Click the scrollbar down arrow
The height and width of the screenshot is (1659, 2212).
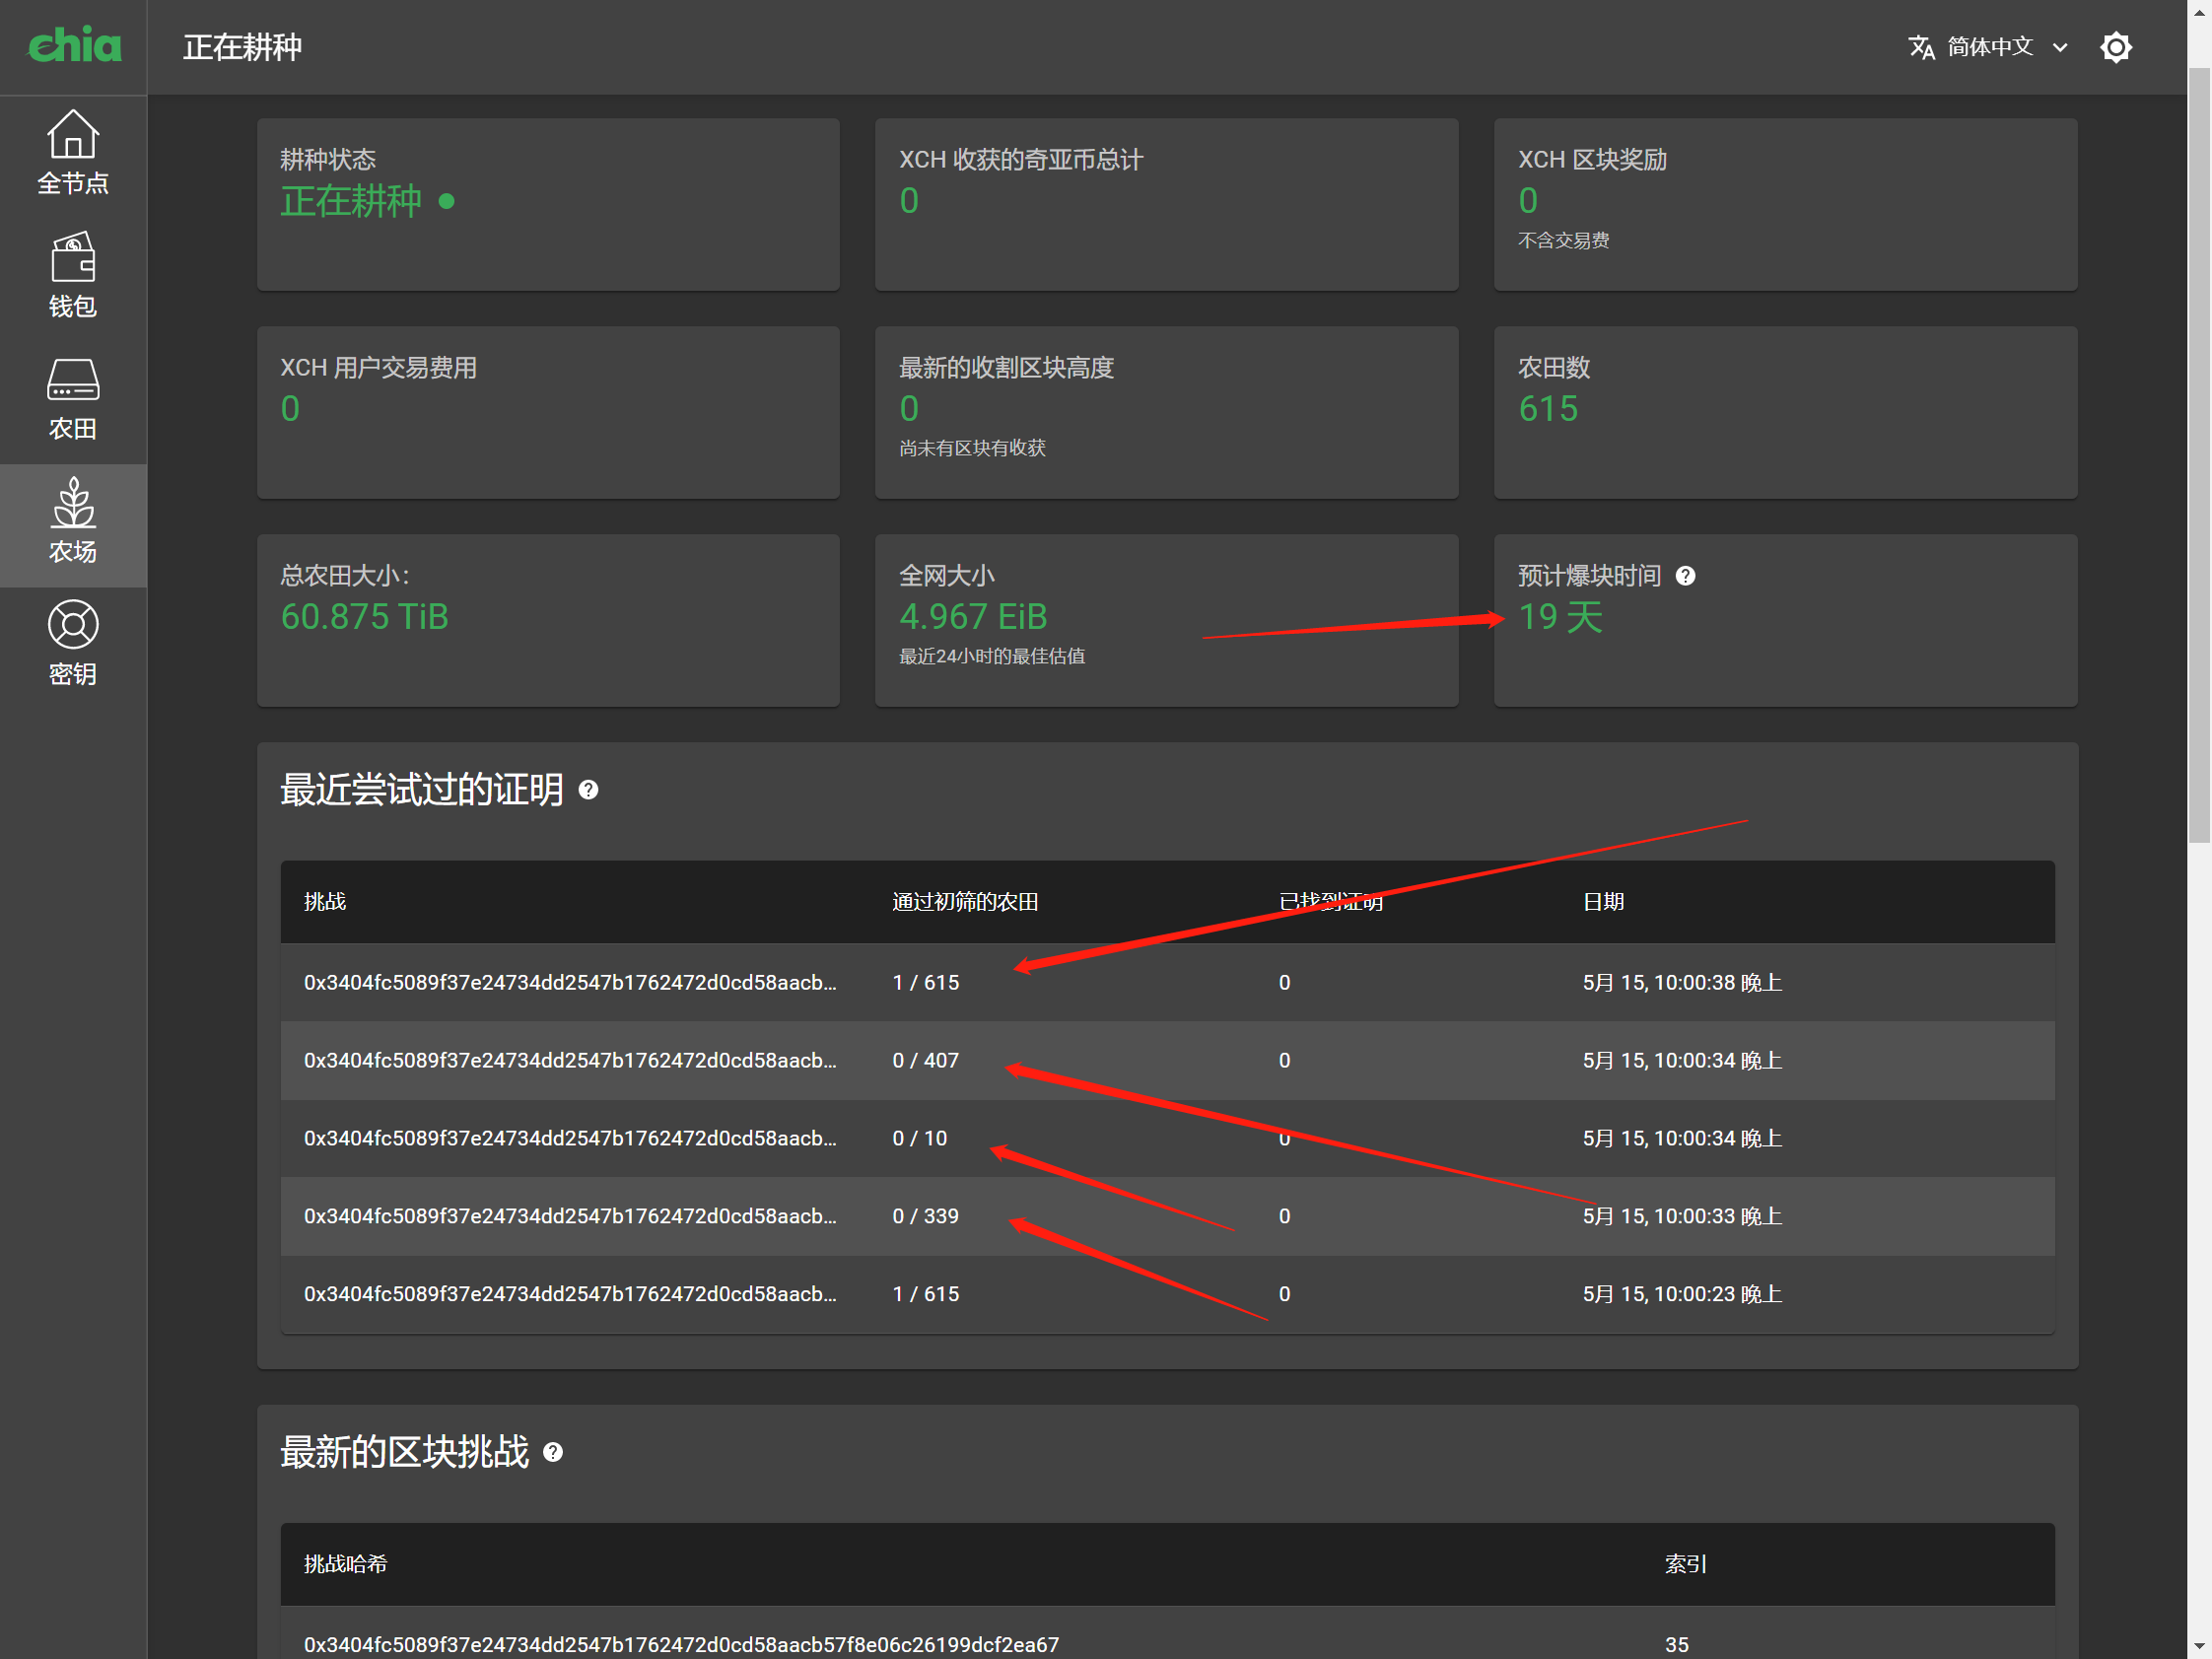tap(2199, 1645)
